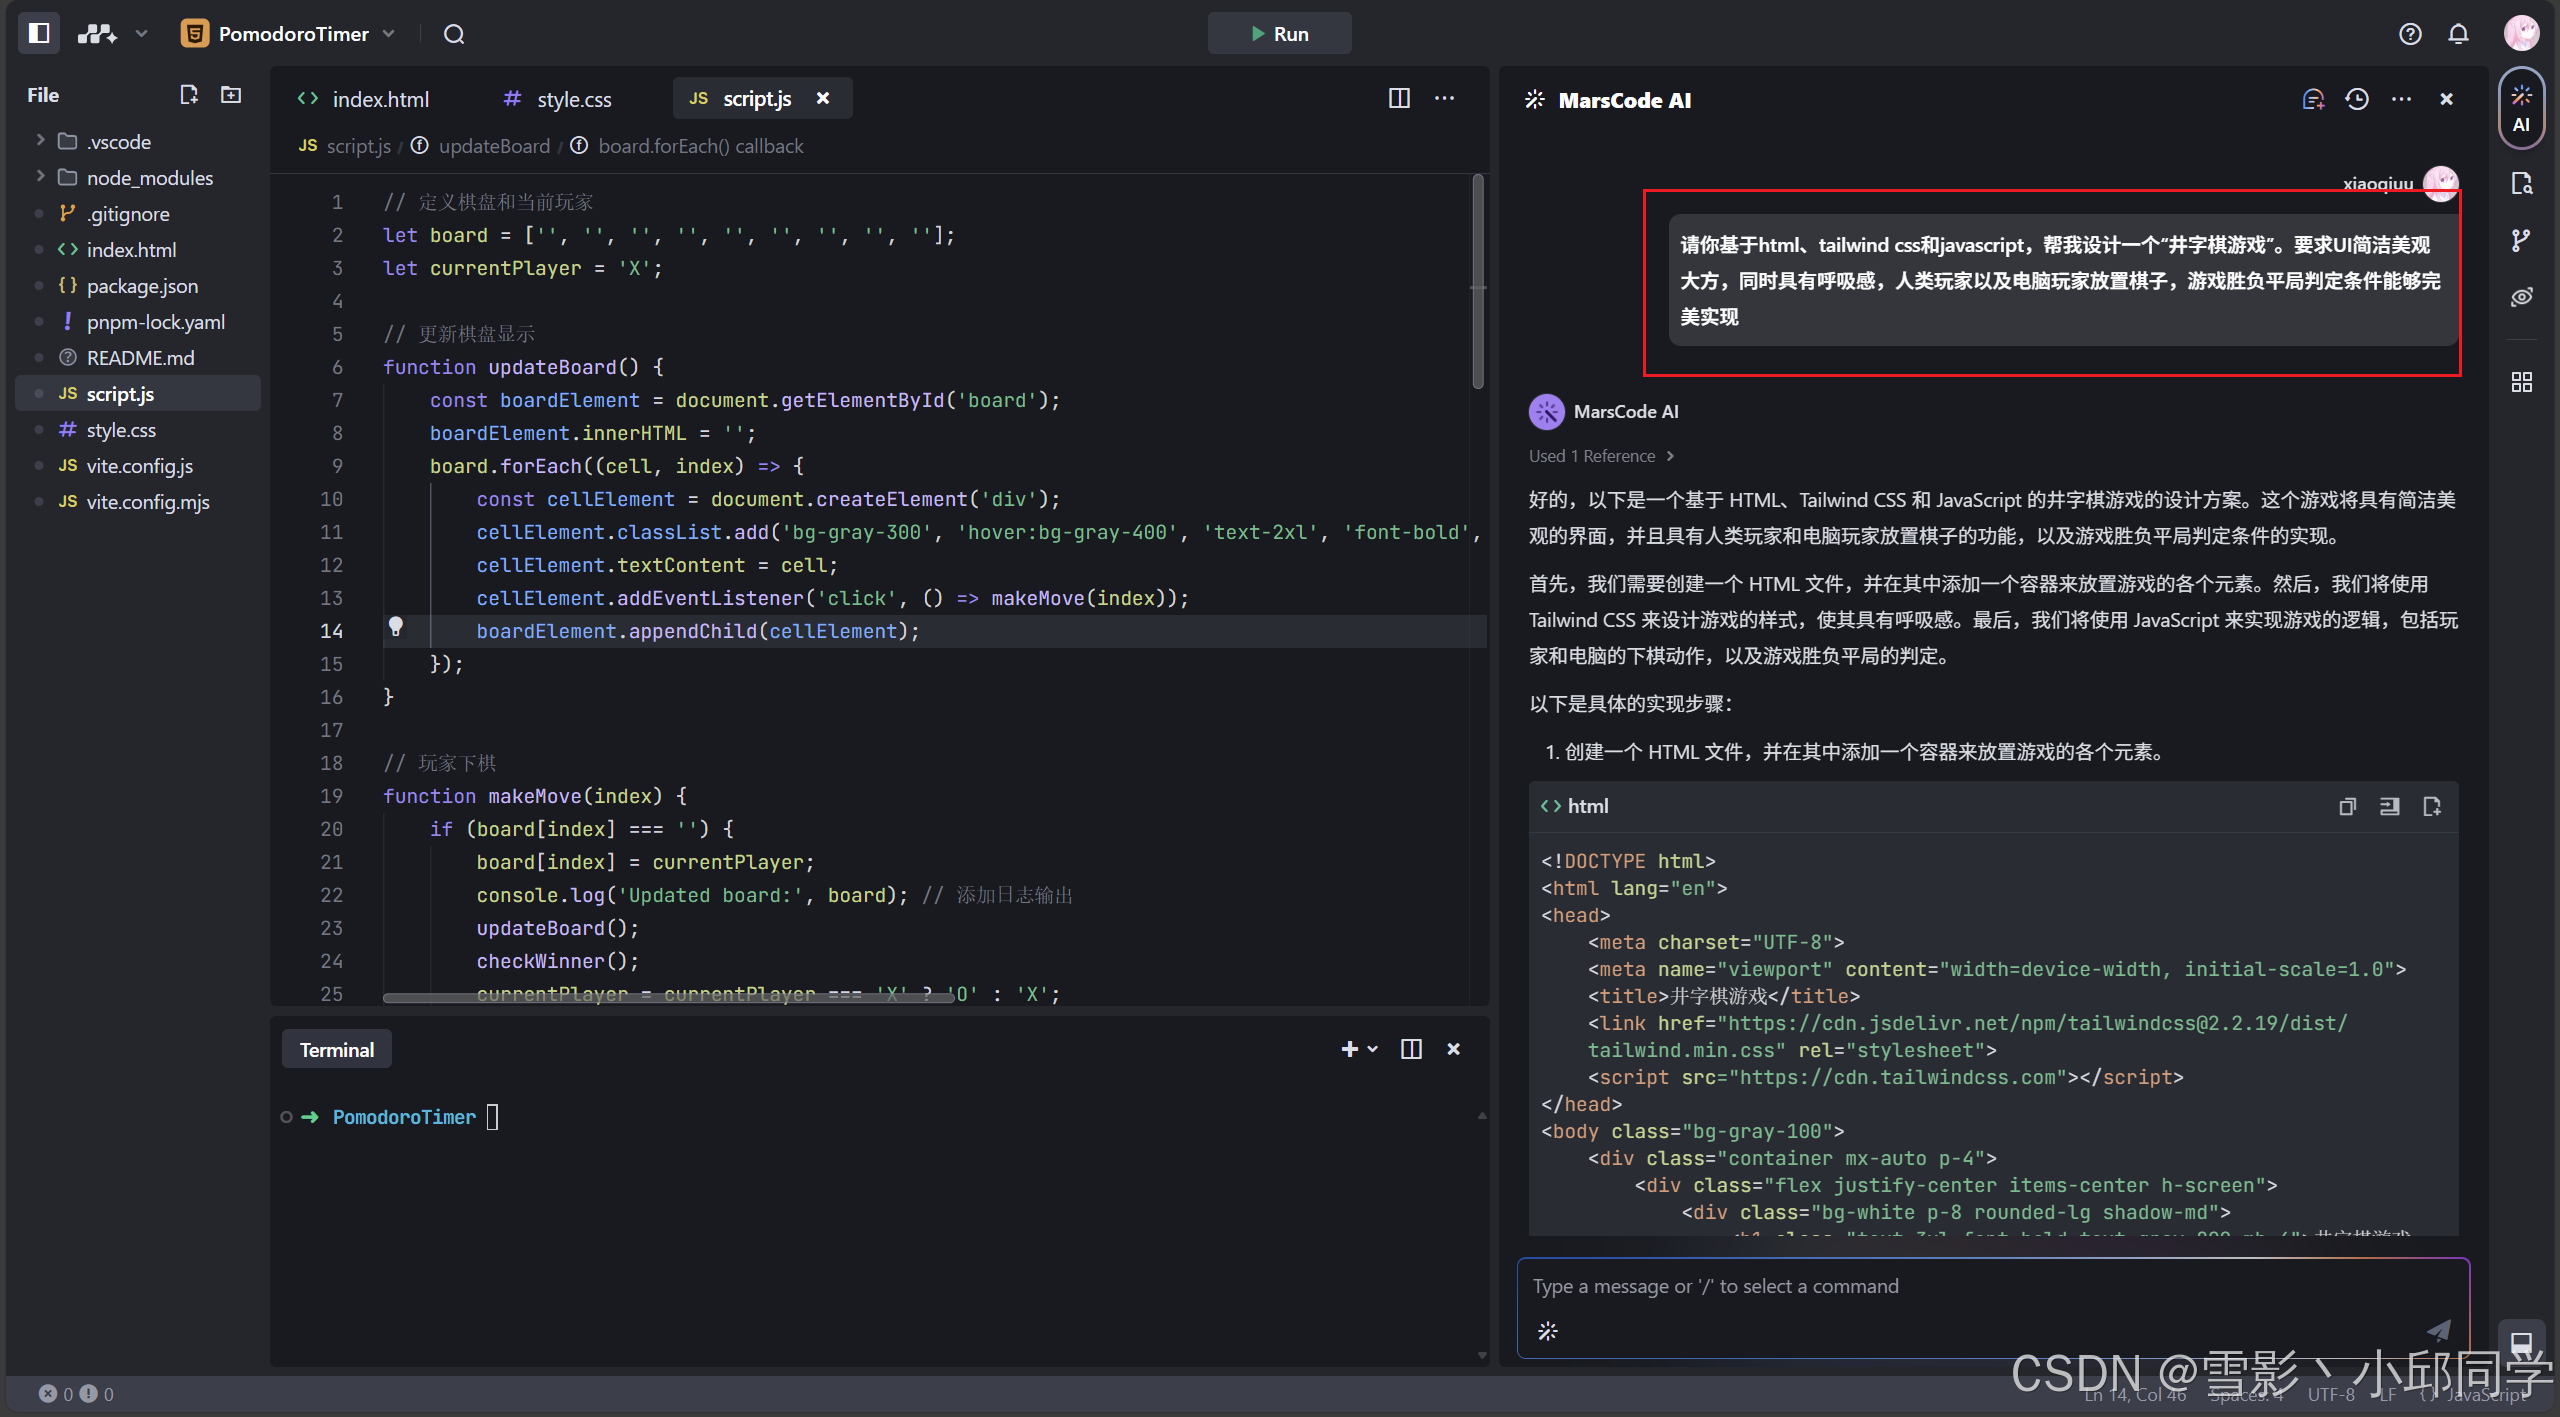Click the AI chat message input field
Image resolution: width=2560 pixels, height=1417 pixels.
click(1980, 1287)
